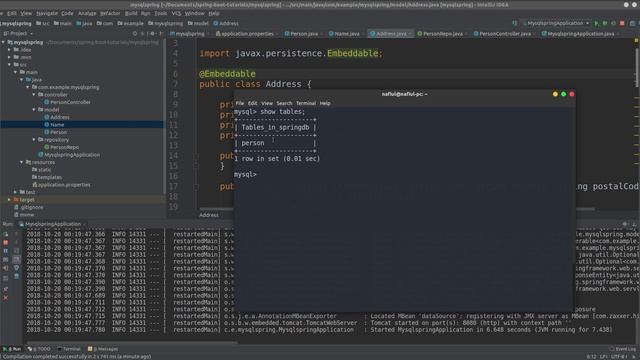Viewport: 640px width, 360px height.
Task: Close Run panel with red X icon
Action: tap(6, 298)
